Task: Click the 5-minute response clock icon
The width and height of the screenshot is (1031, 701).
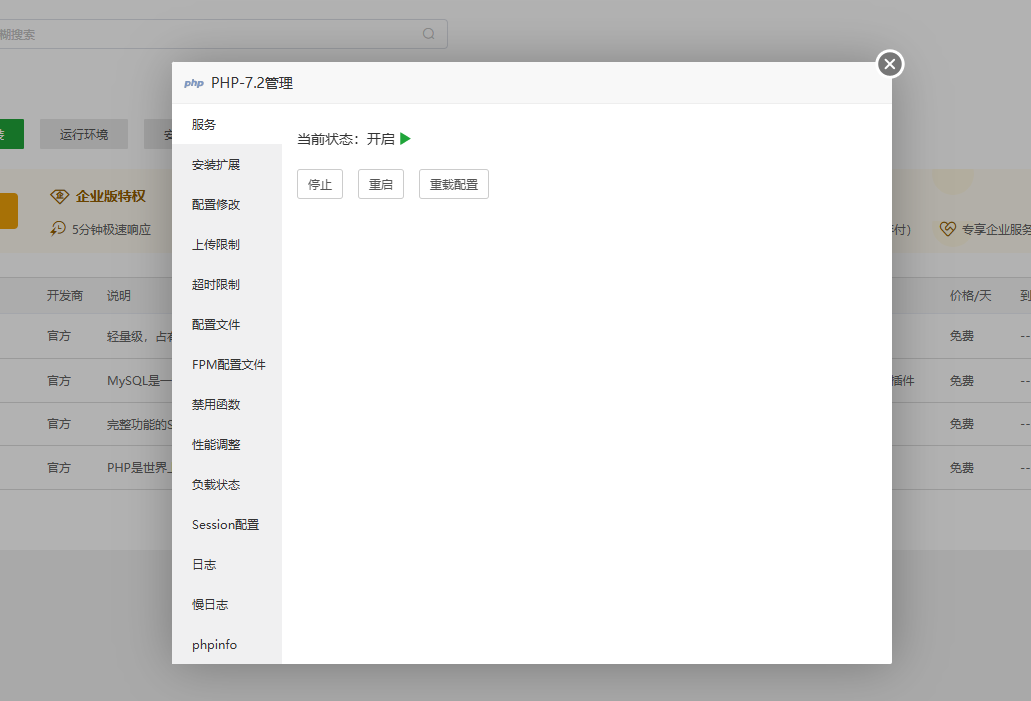Action: point(58,229)
